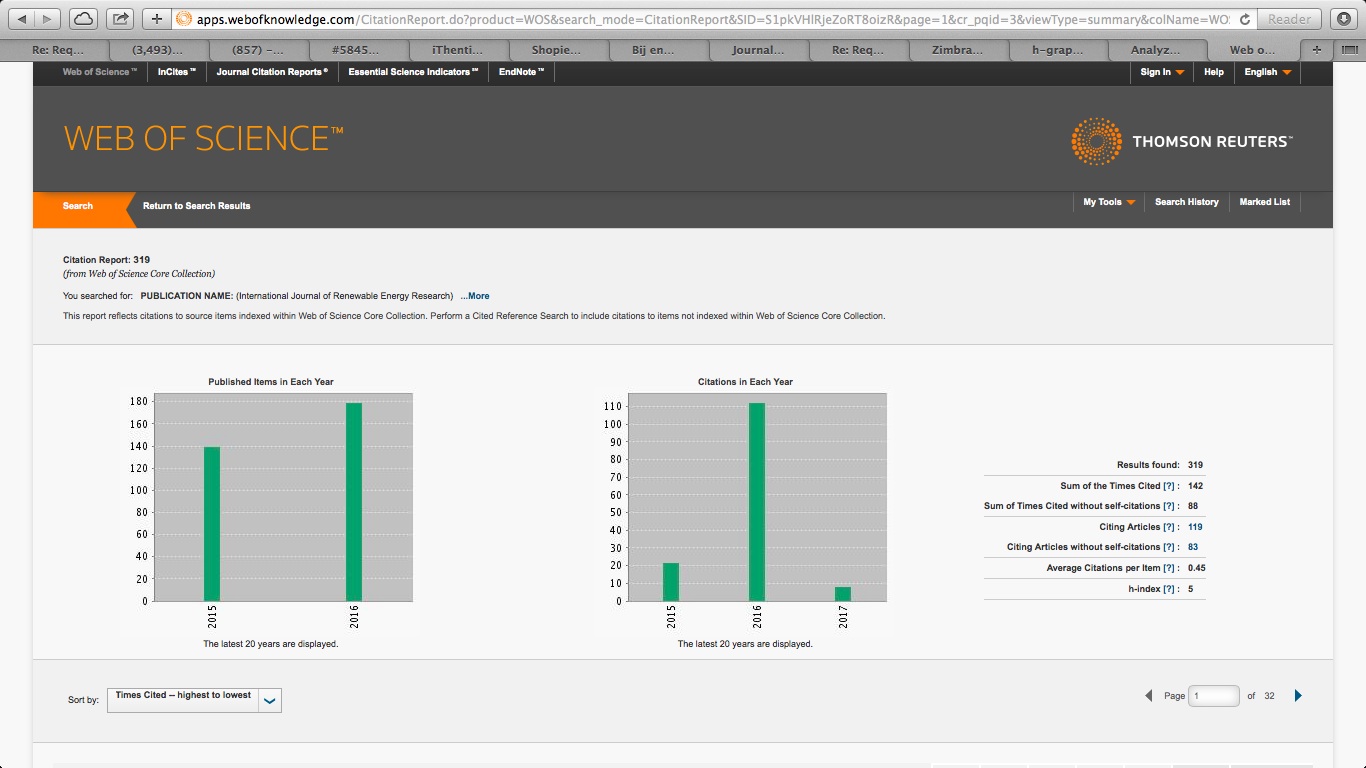Open Journal Citation Reports nav item
1366x768 pixels.
[272, 72]
